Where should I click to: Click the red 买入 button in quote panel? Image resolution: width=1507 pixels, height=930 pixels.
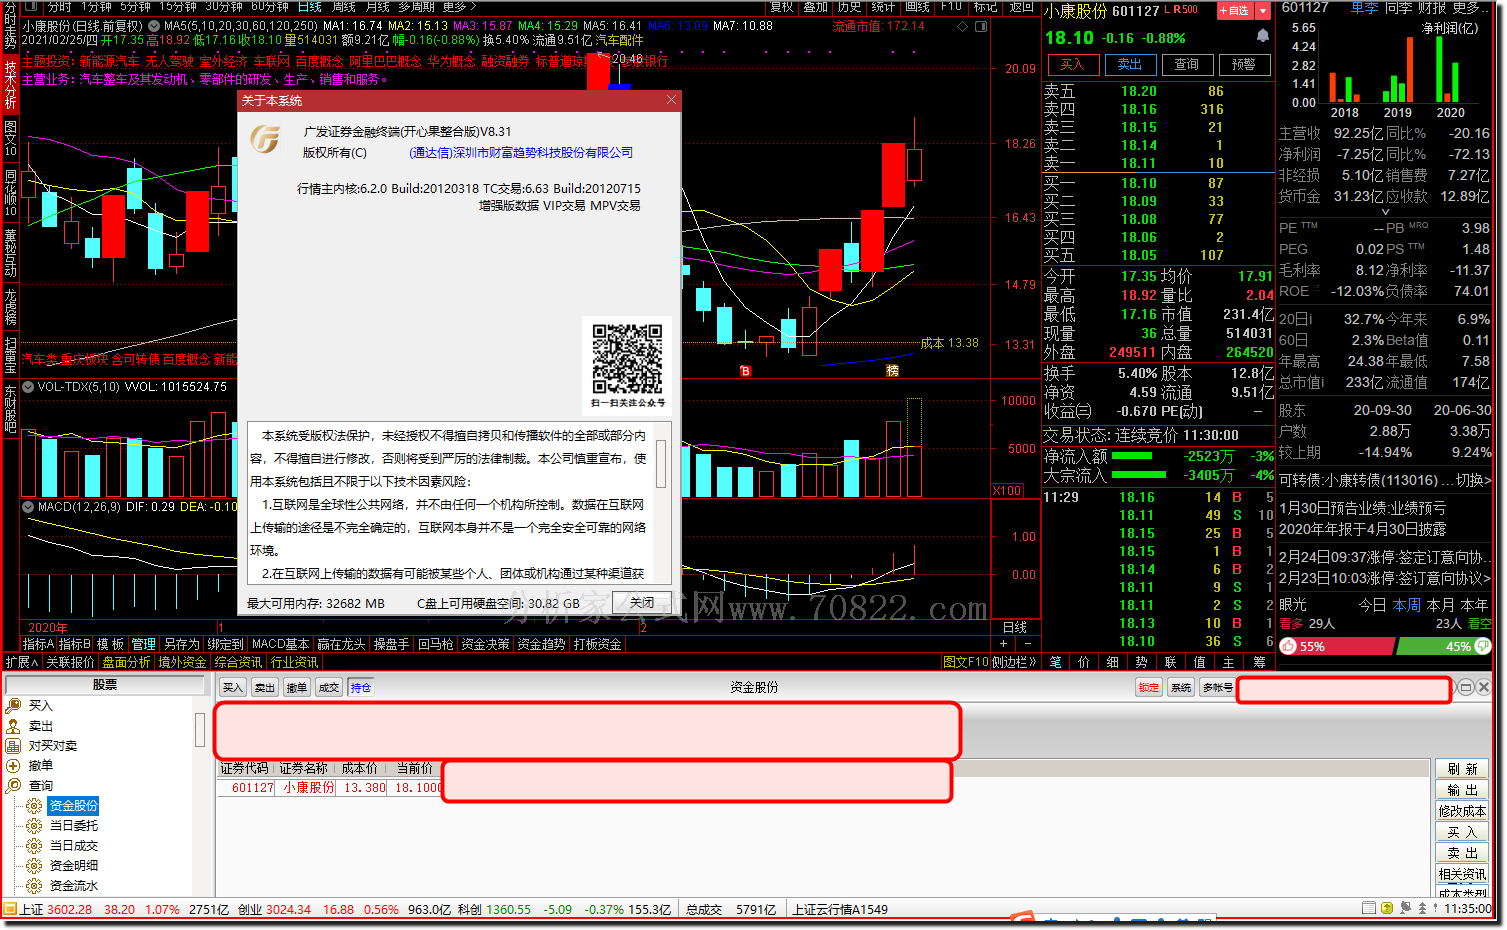(x=1072, y=64)
